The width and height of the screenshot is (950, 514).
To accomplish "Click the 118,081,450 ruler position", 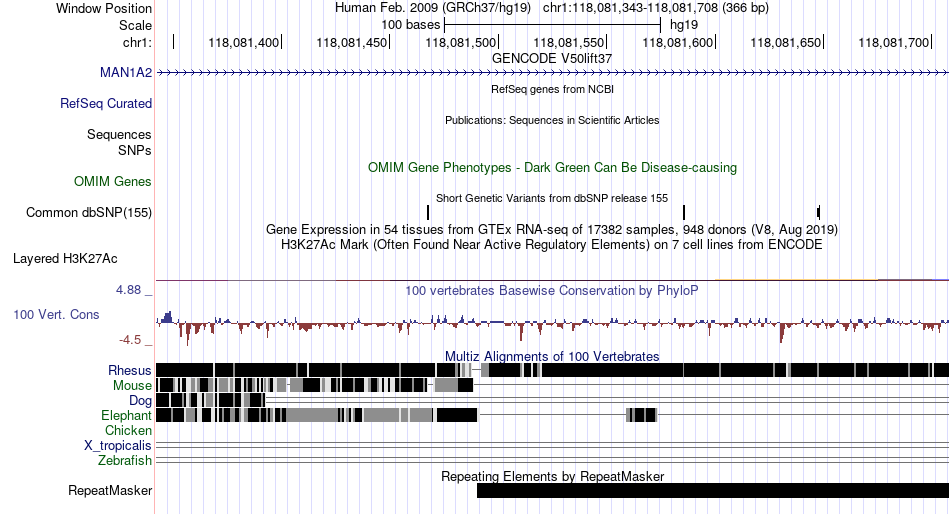I will click(x=352, y=42).
